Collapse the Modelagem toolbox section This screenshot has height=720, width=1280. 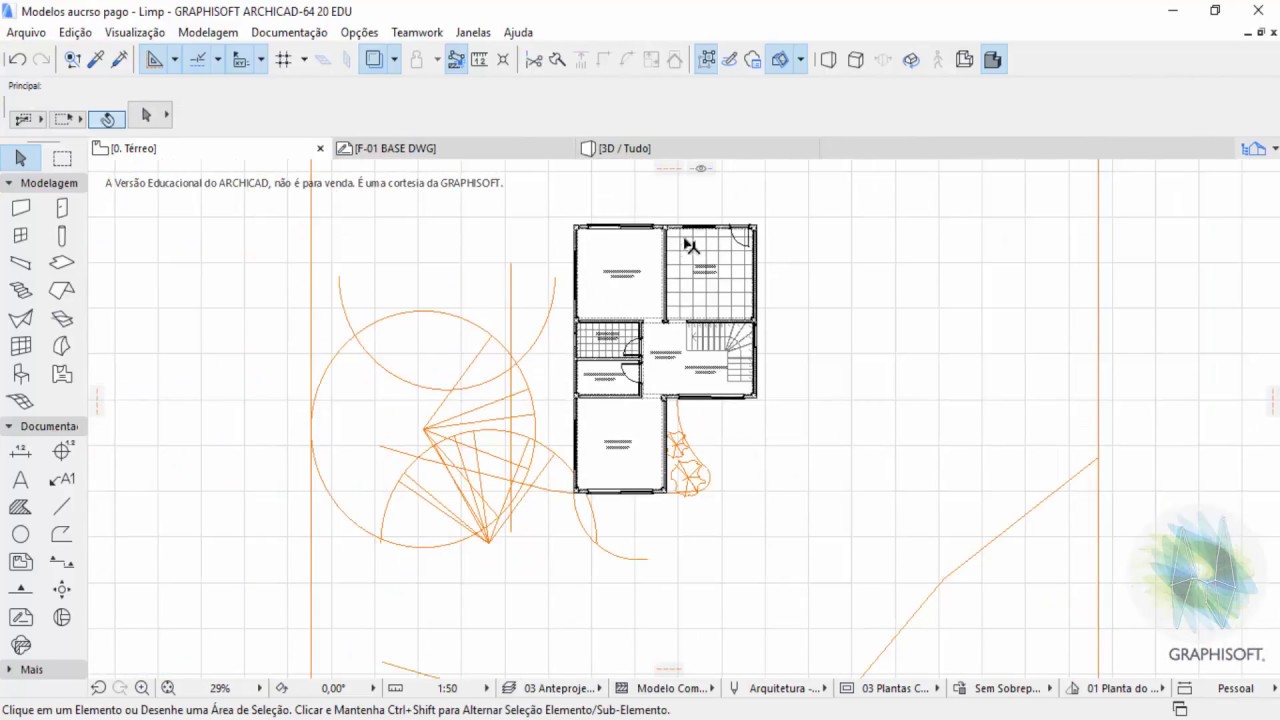click(x=9, y=183)
